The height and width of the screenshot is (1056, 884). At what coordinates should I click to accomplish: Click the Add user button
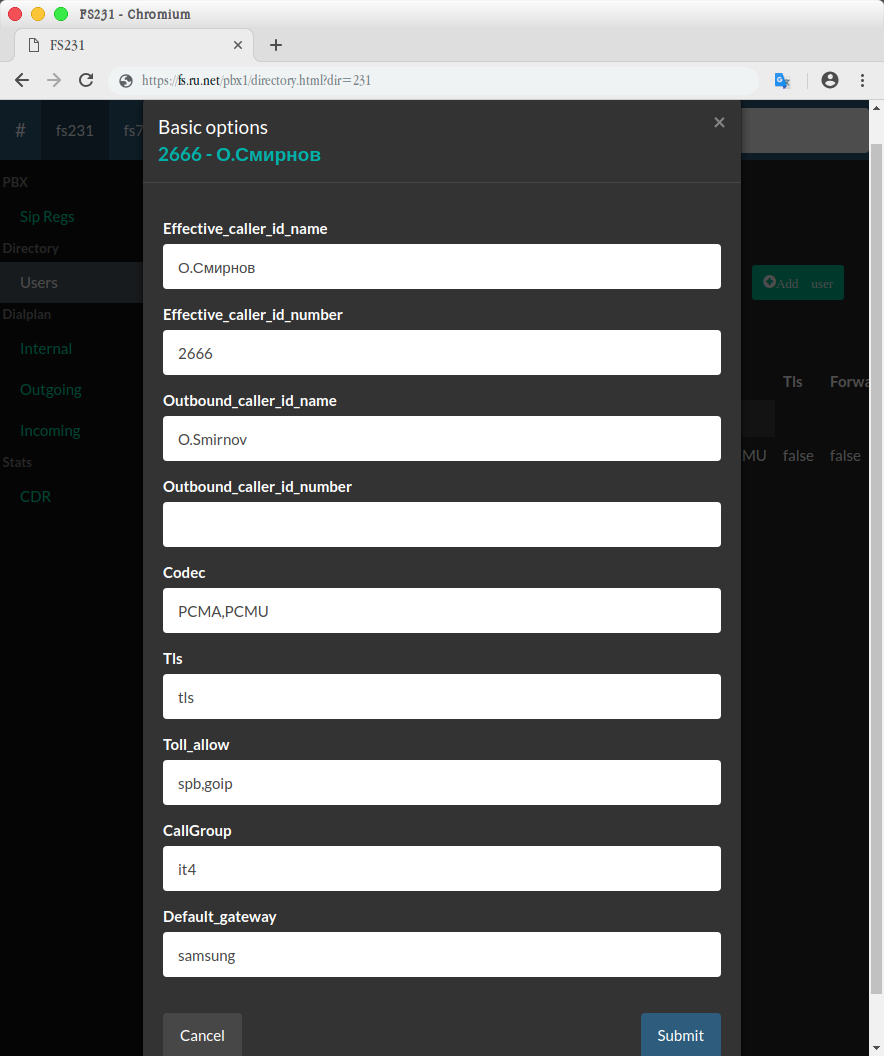(x=798, y=283)
